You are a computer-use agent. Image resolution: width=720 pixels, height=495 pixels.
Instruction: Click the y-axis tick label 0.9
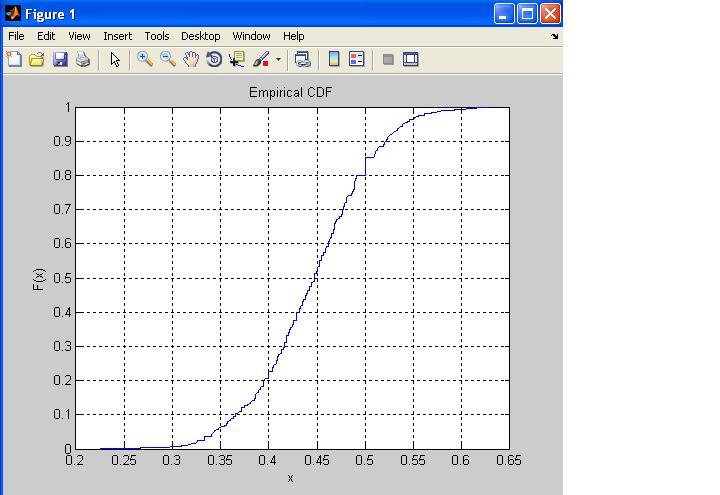point(62,141)
